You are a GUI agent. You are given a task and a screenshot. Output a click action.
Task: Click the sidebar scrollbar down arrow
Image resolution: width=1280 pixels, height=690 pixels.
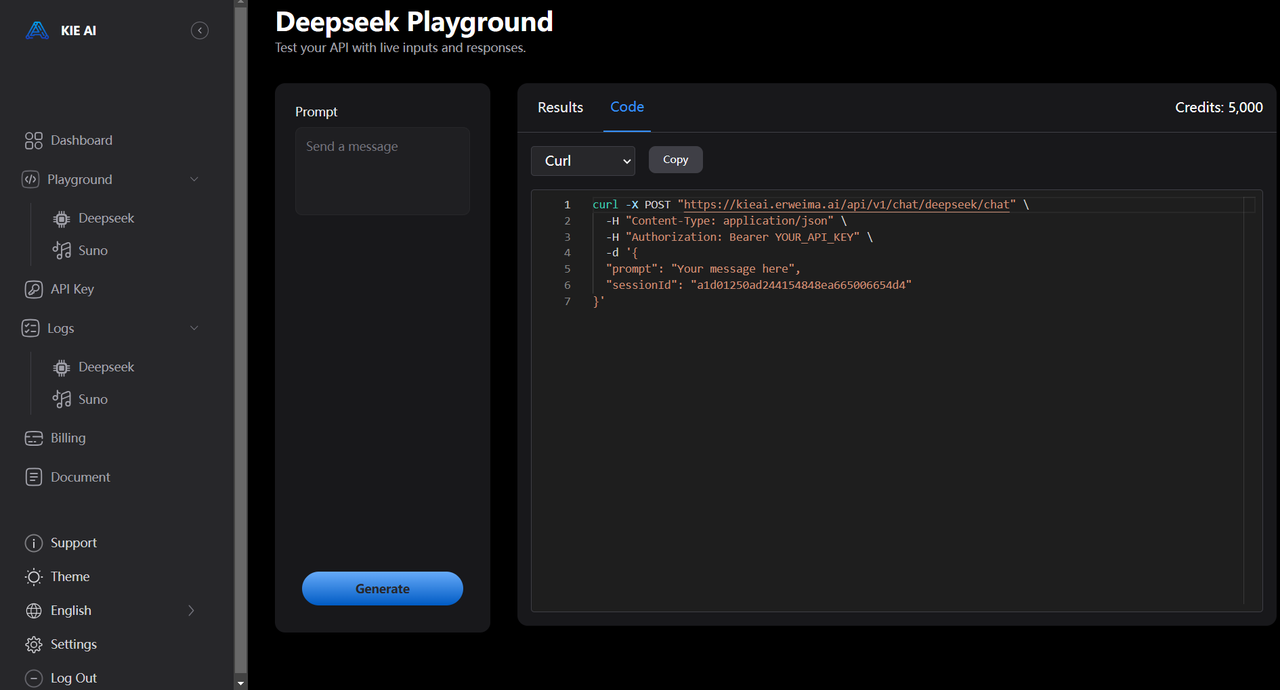click(x=240, y=683)
